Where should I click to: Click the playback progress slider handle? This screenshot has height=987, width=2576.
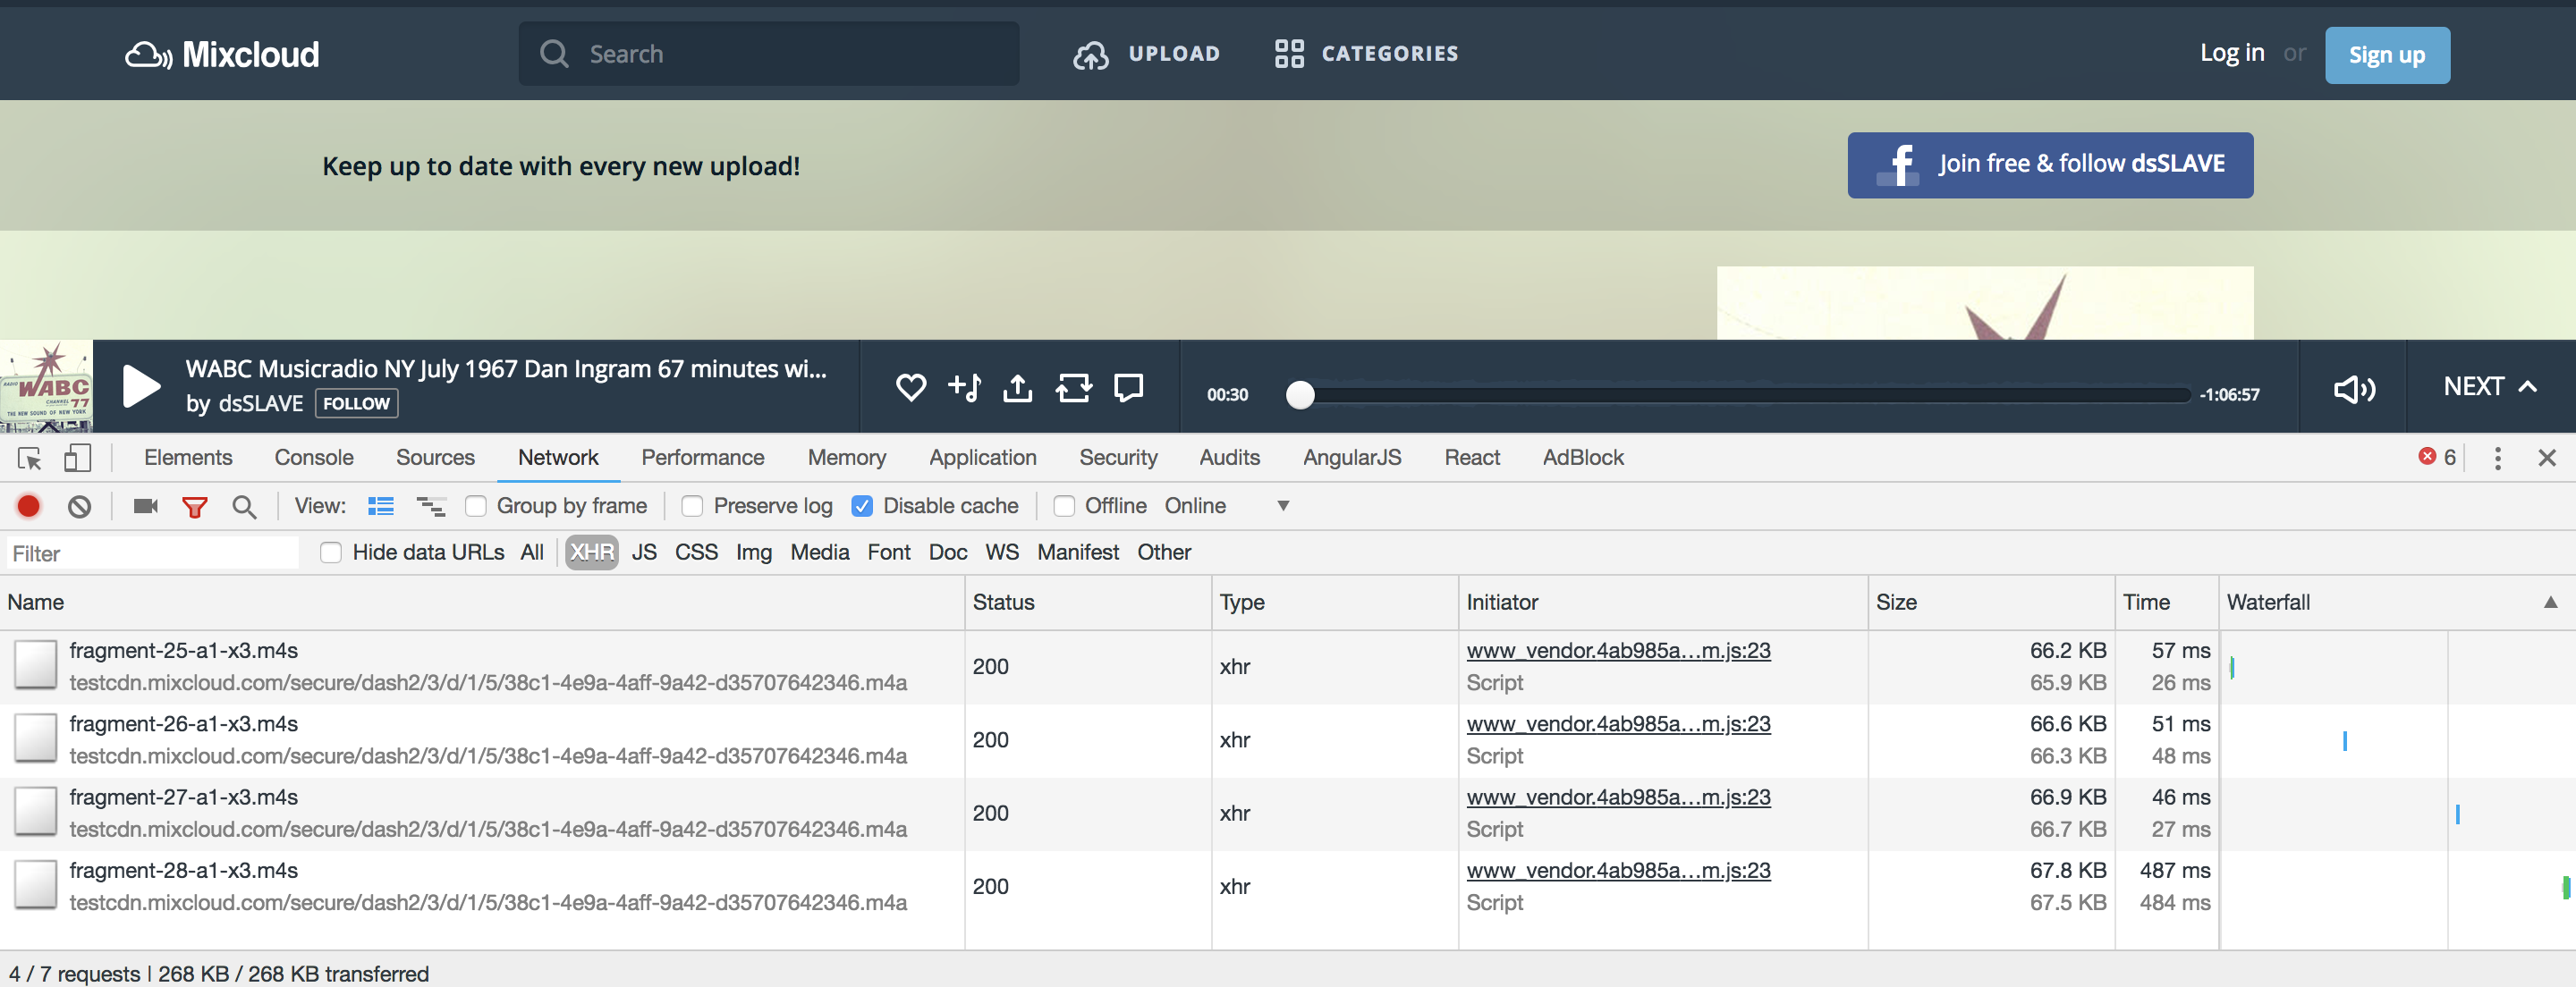pyautogui.click(x=1299, y=395)
